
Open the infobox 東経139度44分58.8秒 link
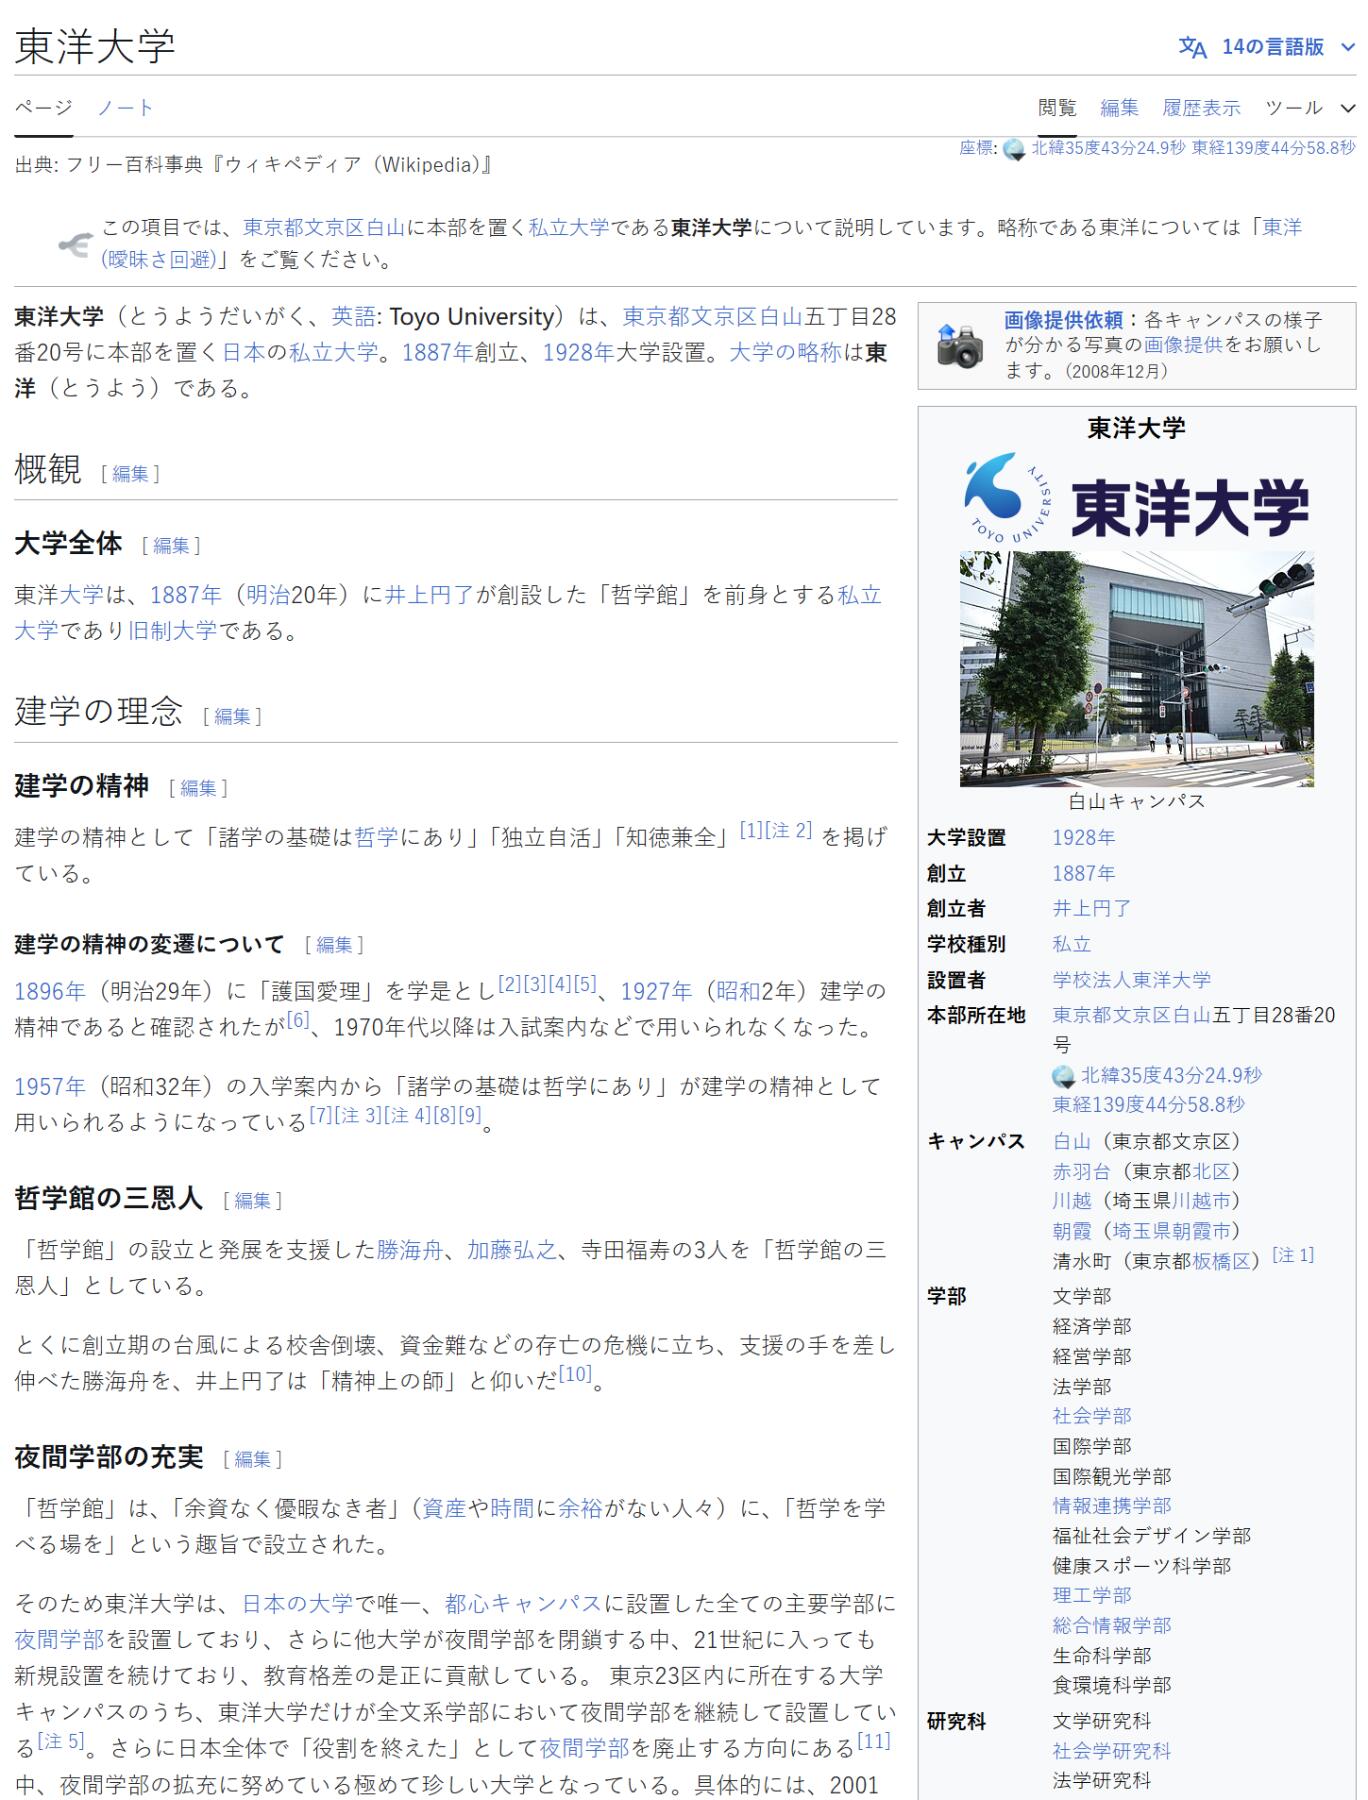[x=1148, y=1105]
